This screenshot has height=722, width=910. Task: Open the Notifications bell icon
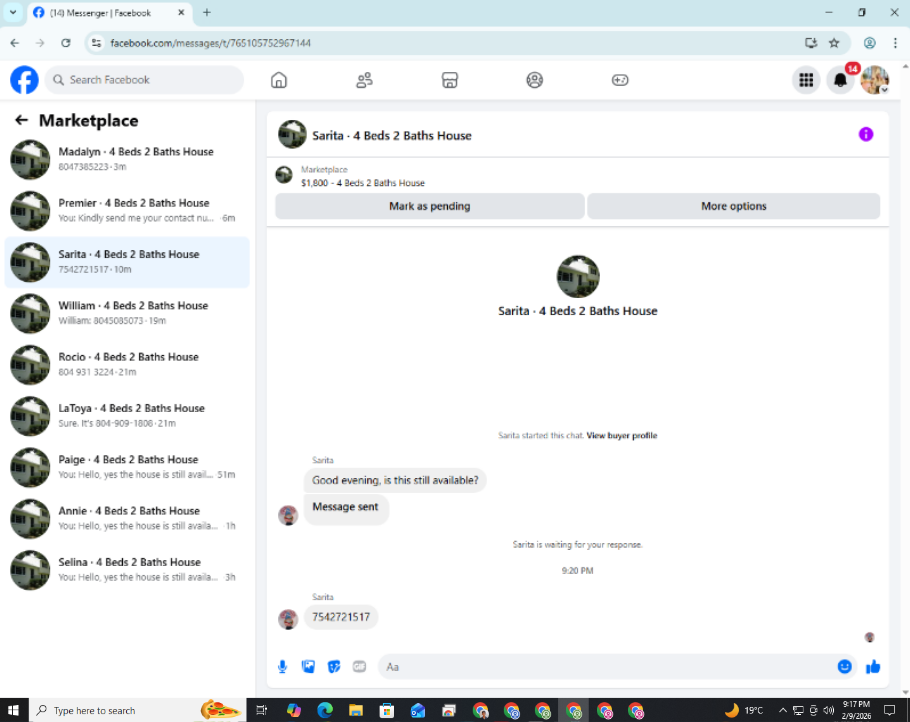(x=840, y=80)
